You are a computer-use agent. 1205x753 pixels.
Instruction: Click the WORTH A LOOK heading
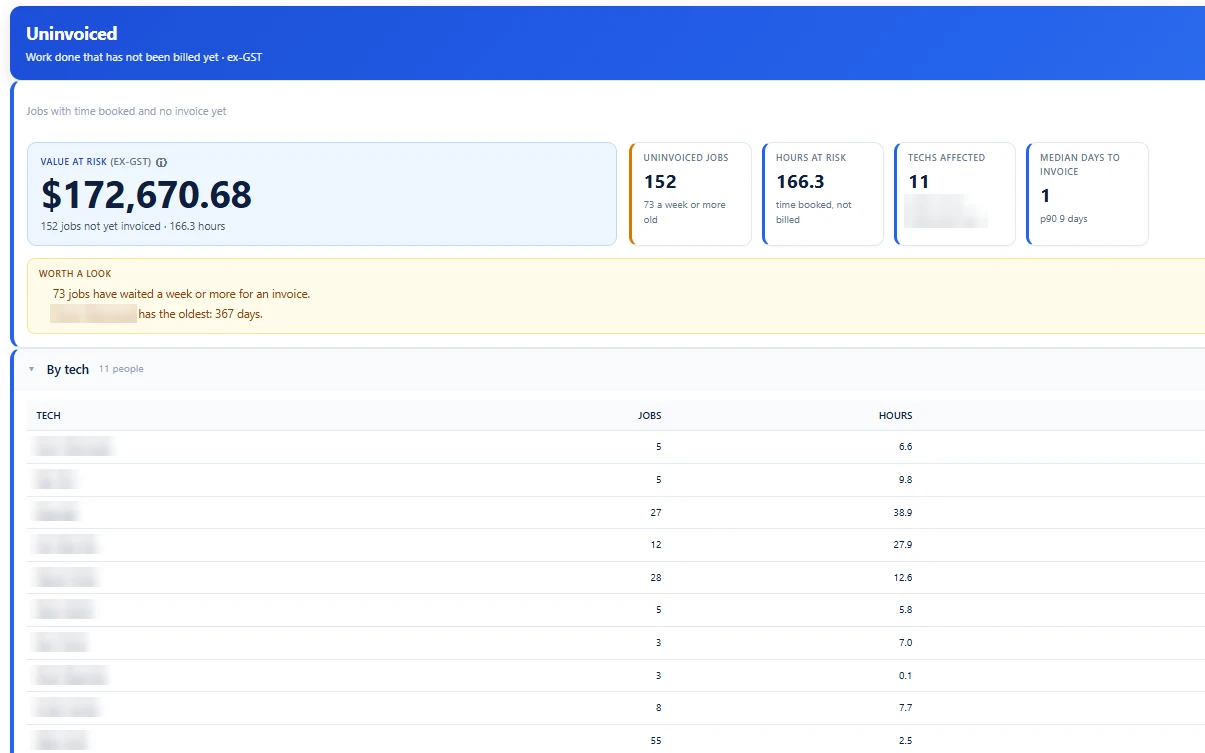(75, 274)
